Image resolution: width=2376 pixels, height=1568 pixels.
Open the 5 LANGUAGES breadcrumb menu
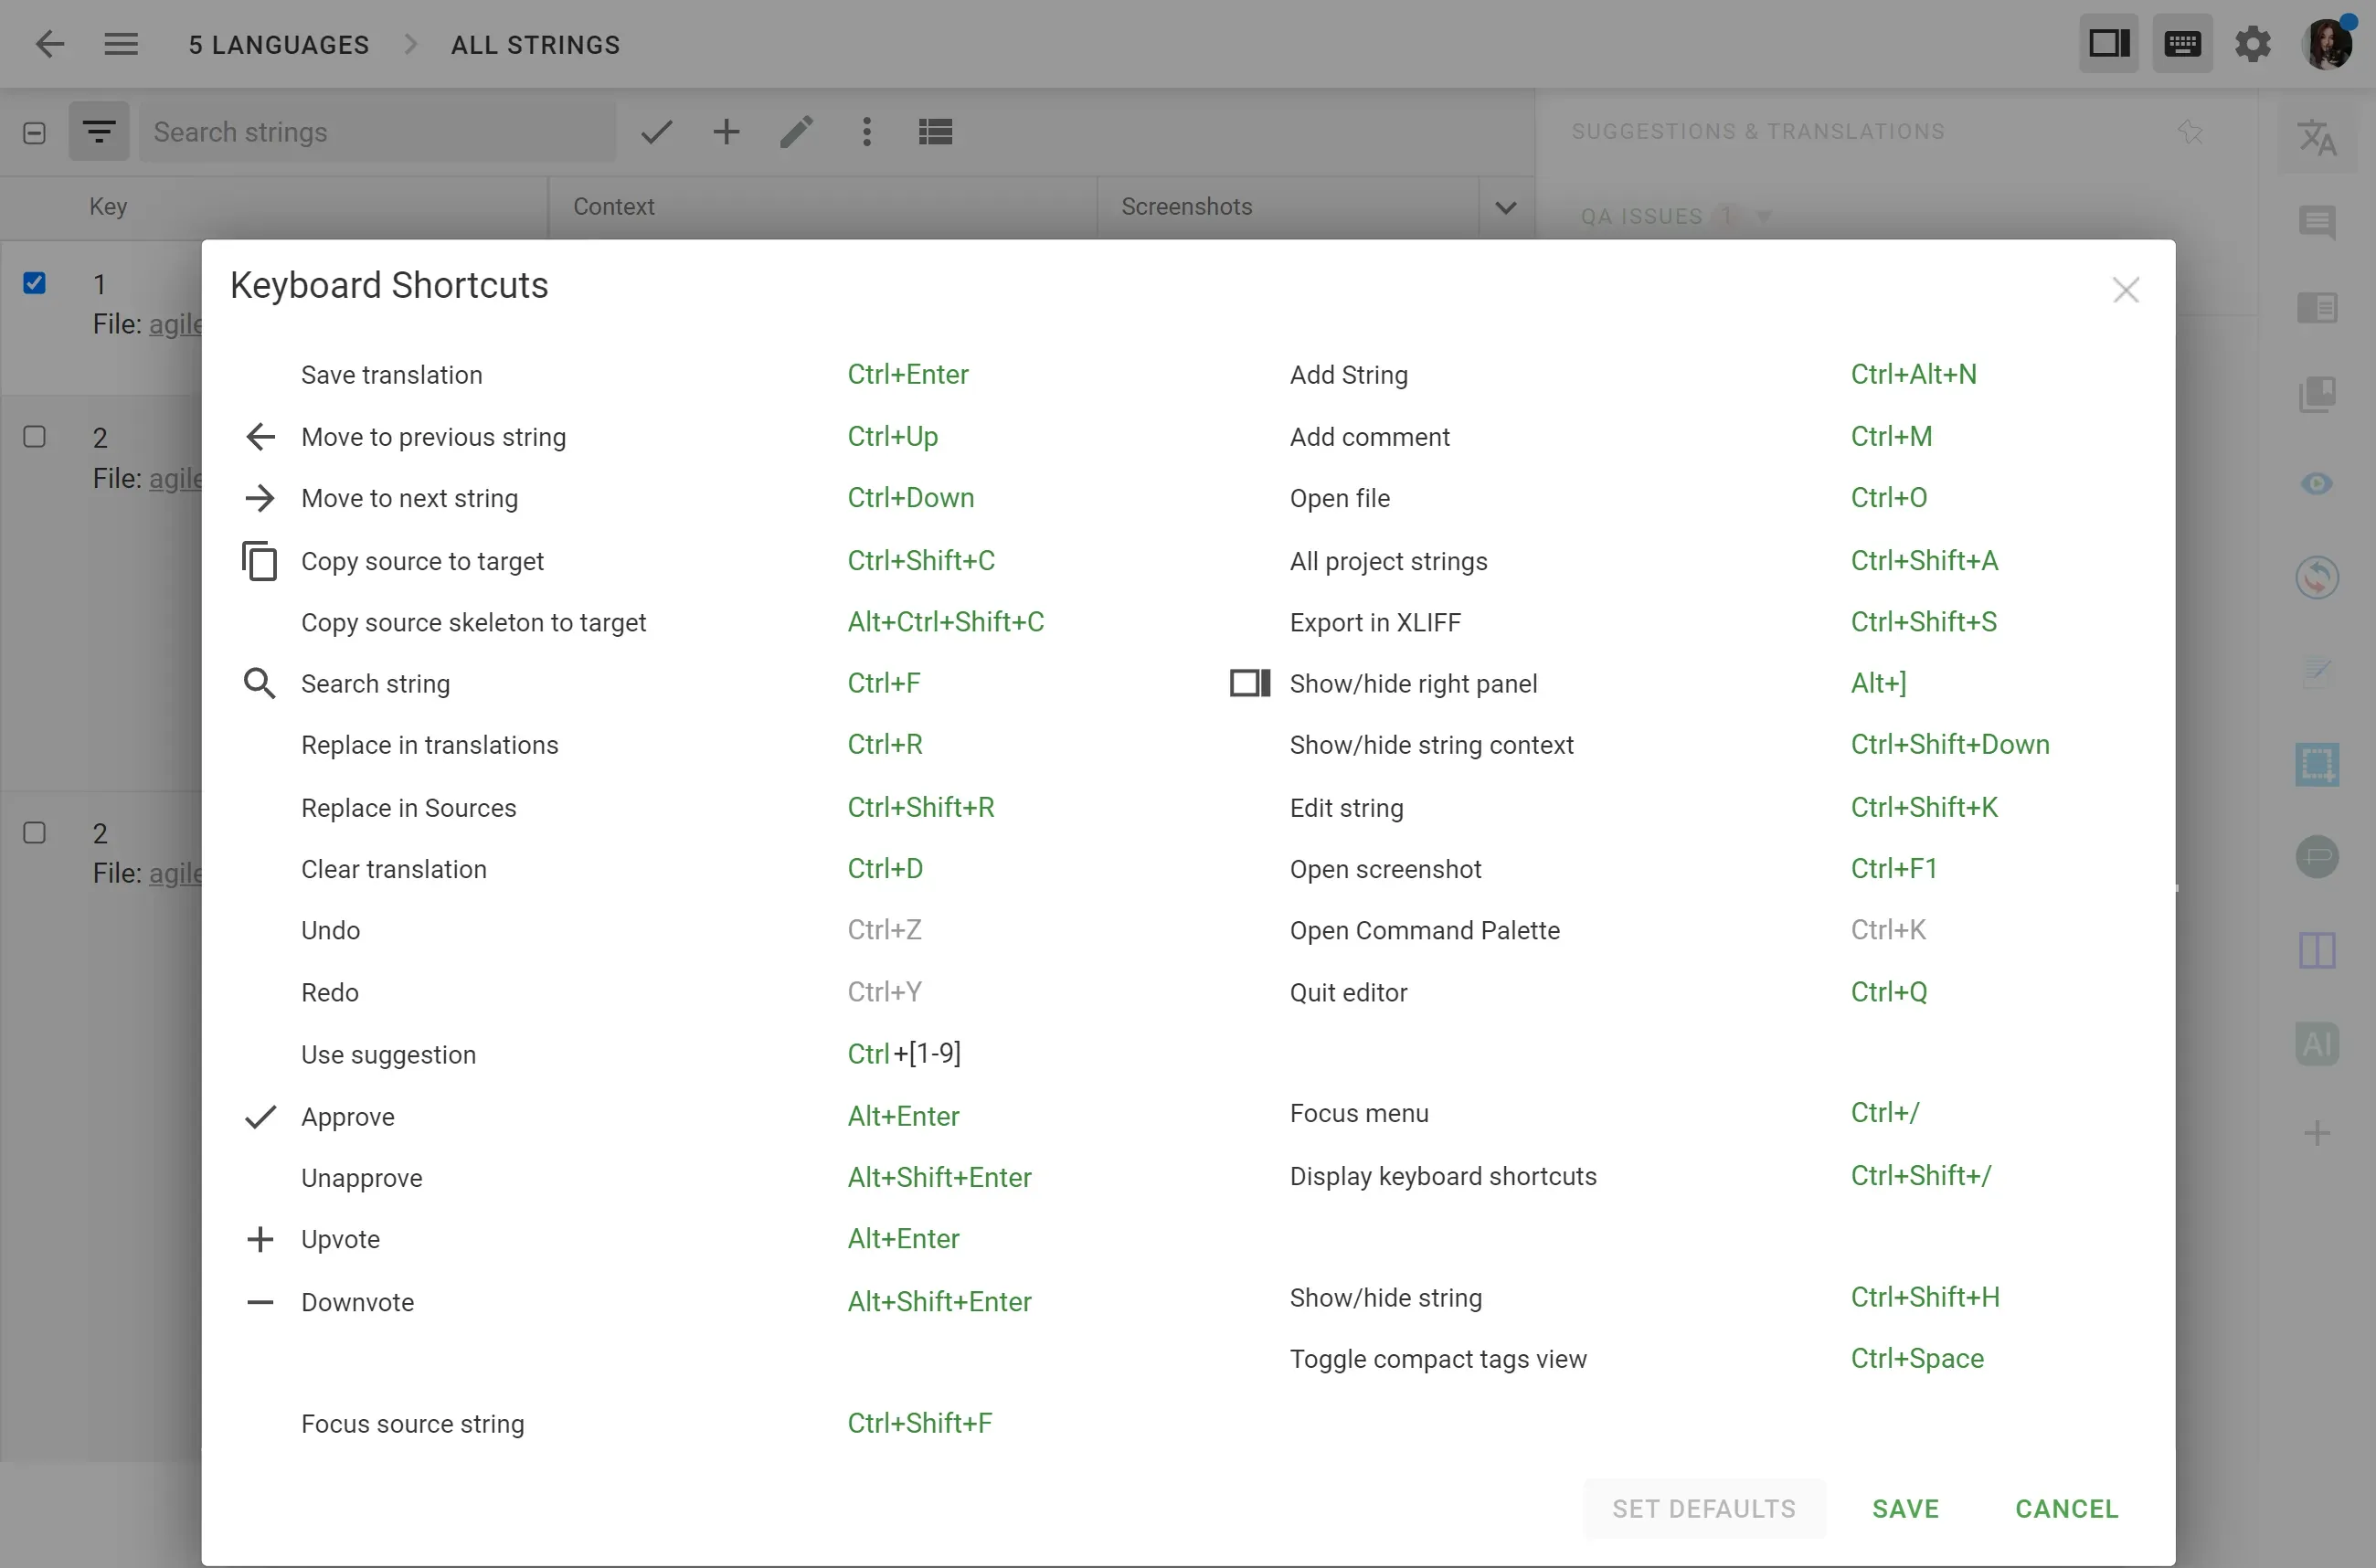(x=278, y=44)
